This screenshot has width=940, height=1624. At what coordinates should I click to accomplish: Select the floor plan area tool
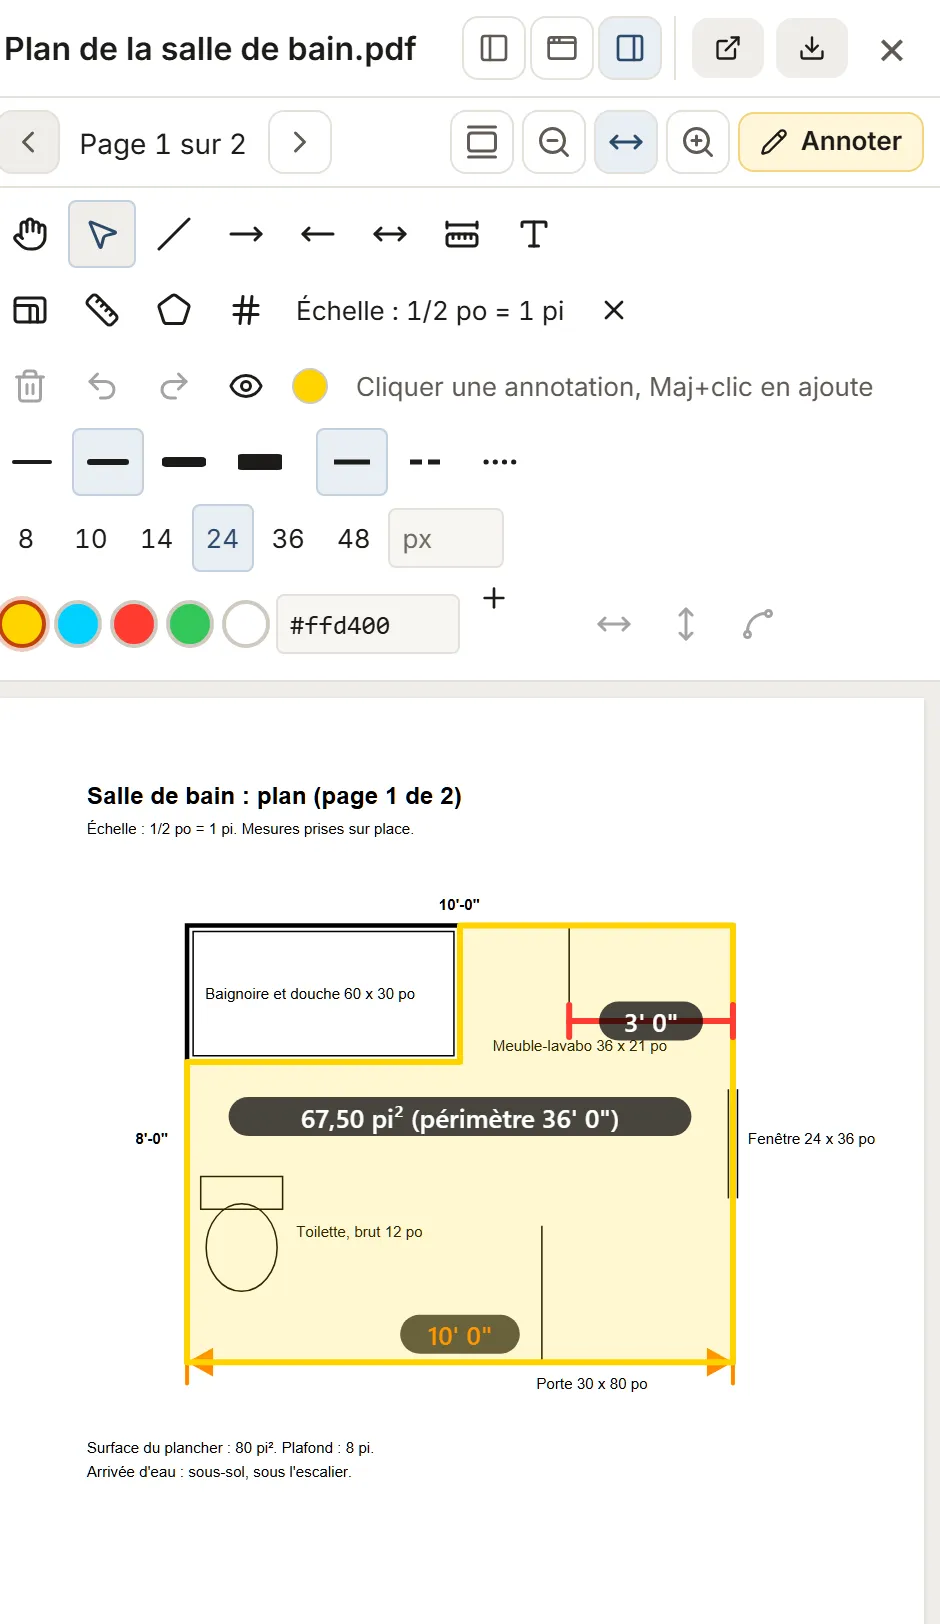[30, 310]
